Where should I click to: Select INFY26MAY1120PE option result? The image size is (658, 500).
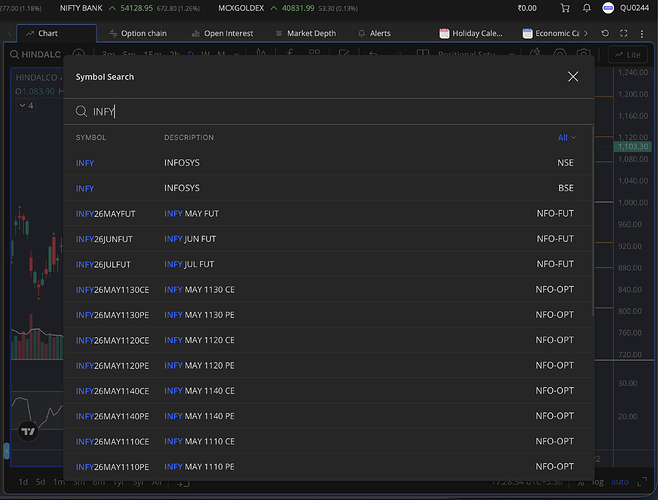[328, 366]
